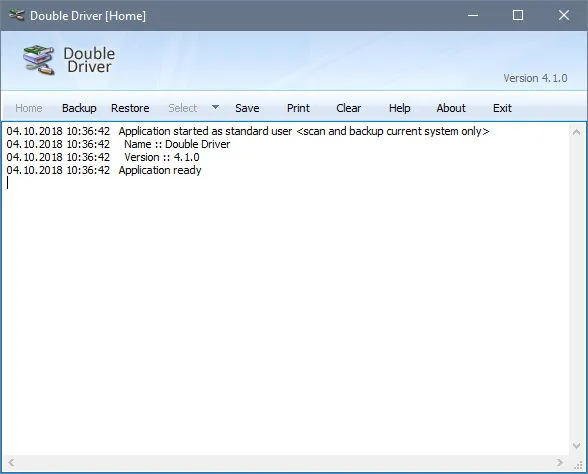Click the horizontal scrollbar right arrow
This screenshot has height=474, width=588.
click(x=560, y=462)
